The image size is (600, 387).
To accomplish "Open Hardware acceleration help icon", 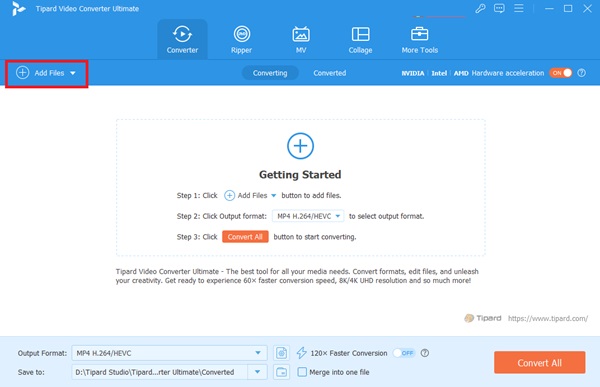I will 582,73.
